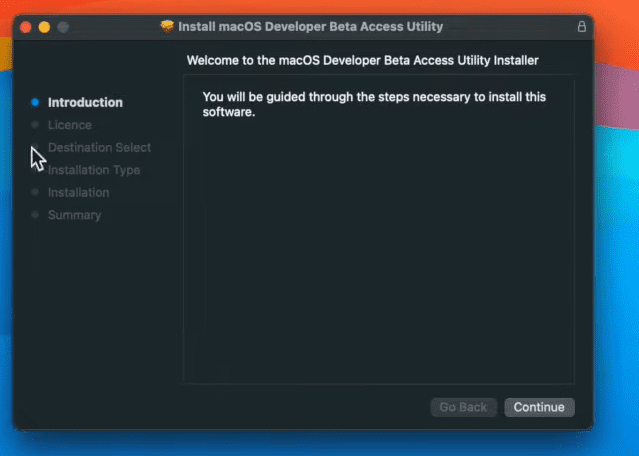Click the Summary step bullet dot
Viewport: 639px width, 456px height.
click(35, 214)
